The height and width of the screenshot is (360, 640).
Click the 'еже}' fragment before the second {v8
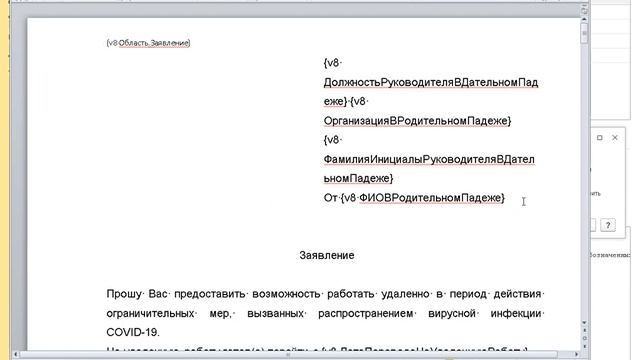coord(335,102)
